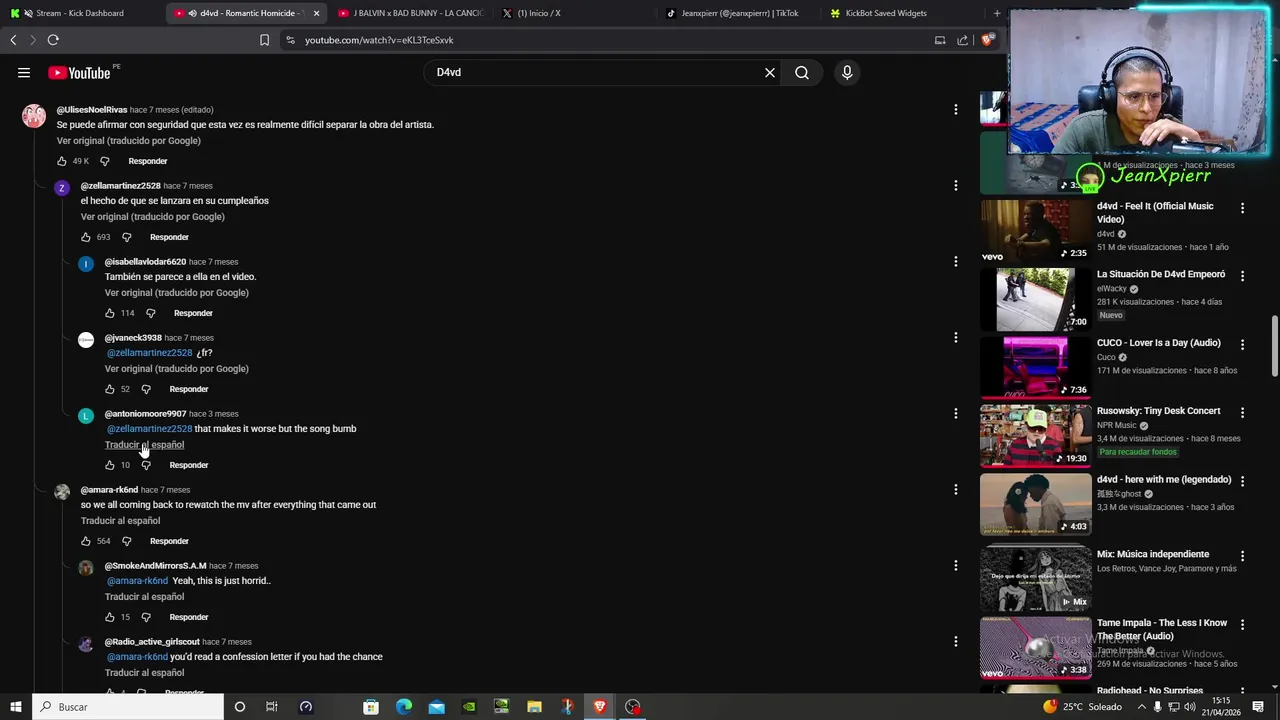
Task: Open options menu for @jvaneck3938 reply
Action: point(955,337)
